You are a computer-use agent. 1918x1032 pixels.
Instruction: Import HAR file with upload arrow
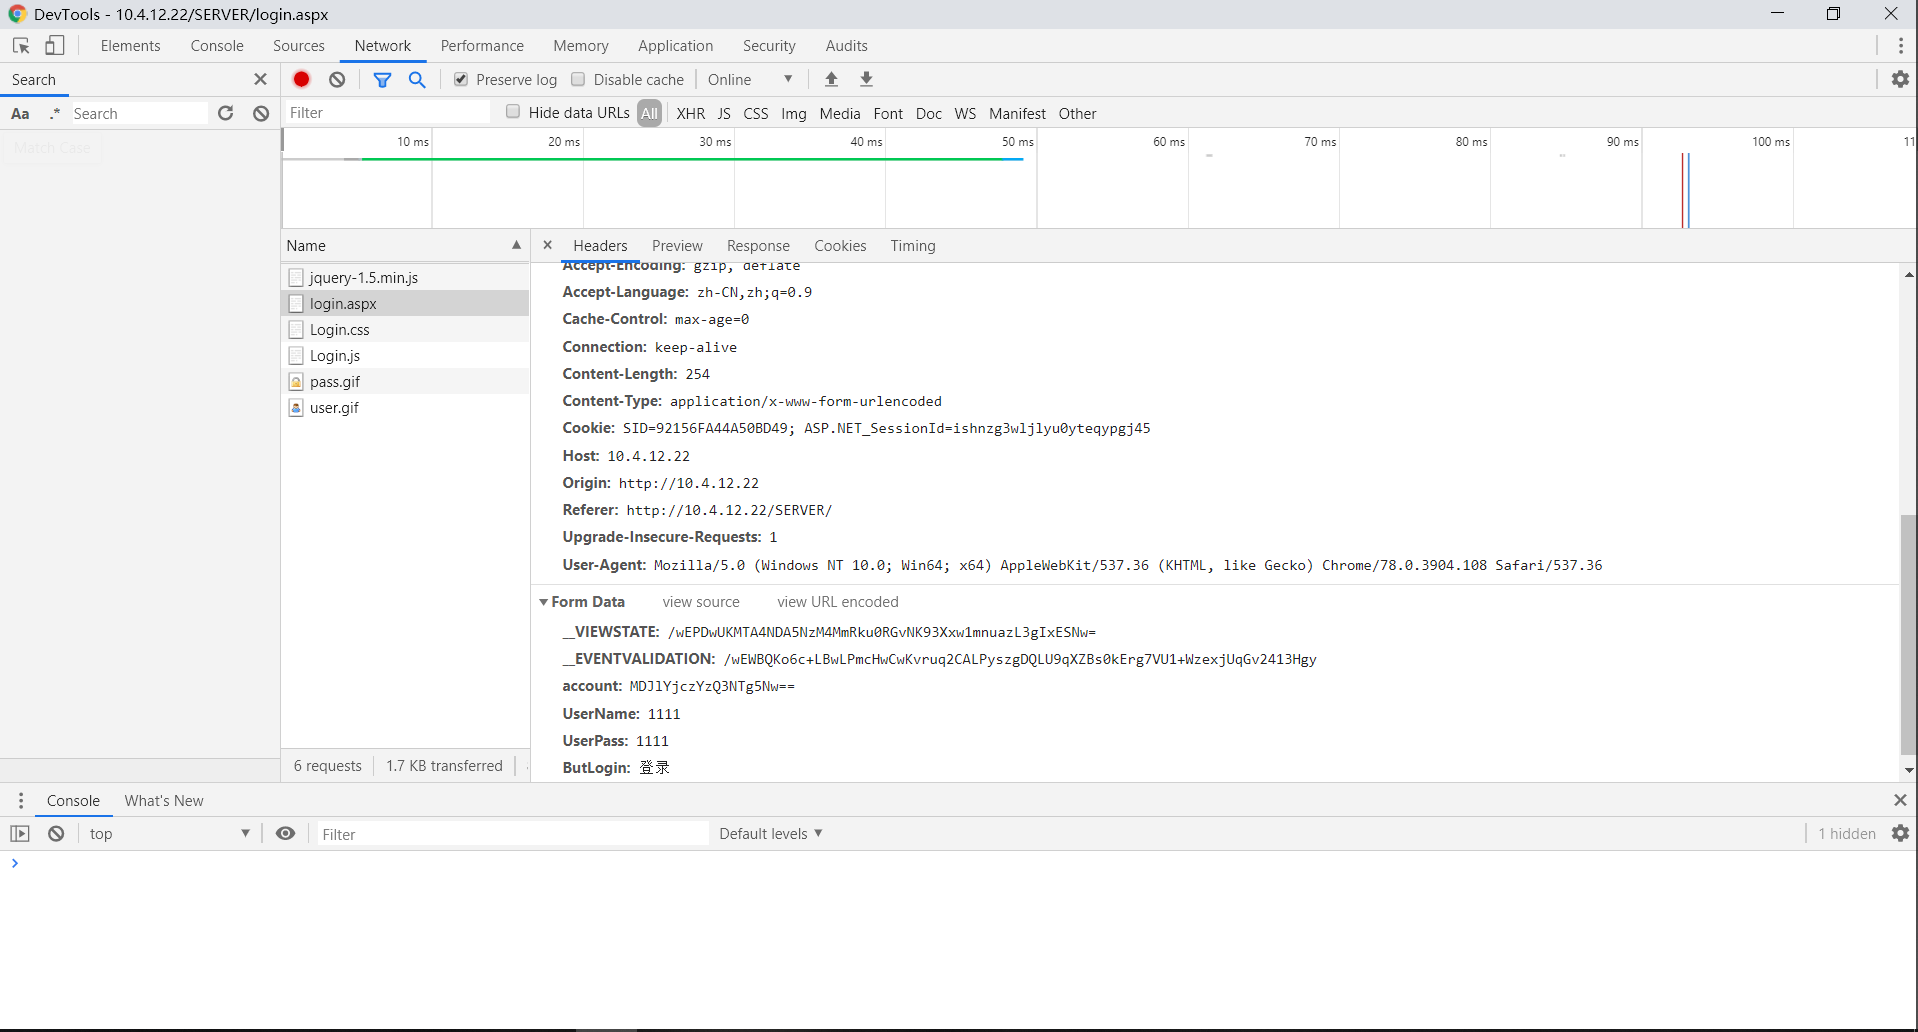pos(831,79)
